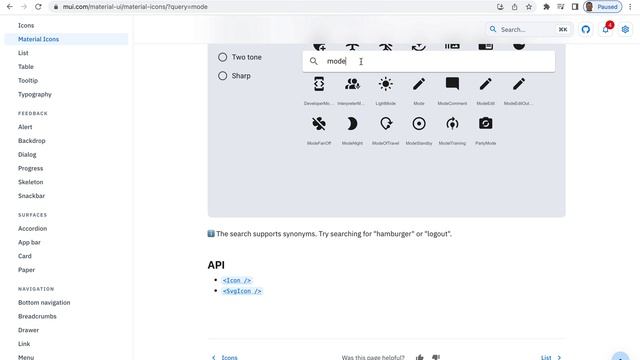This screenshot has height=360, width=640.
Task: Click browser forward arrow
Action: [x=24, y=7]
